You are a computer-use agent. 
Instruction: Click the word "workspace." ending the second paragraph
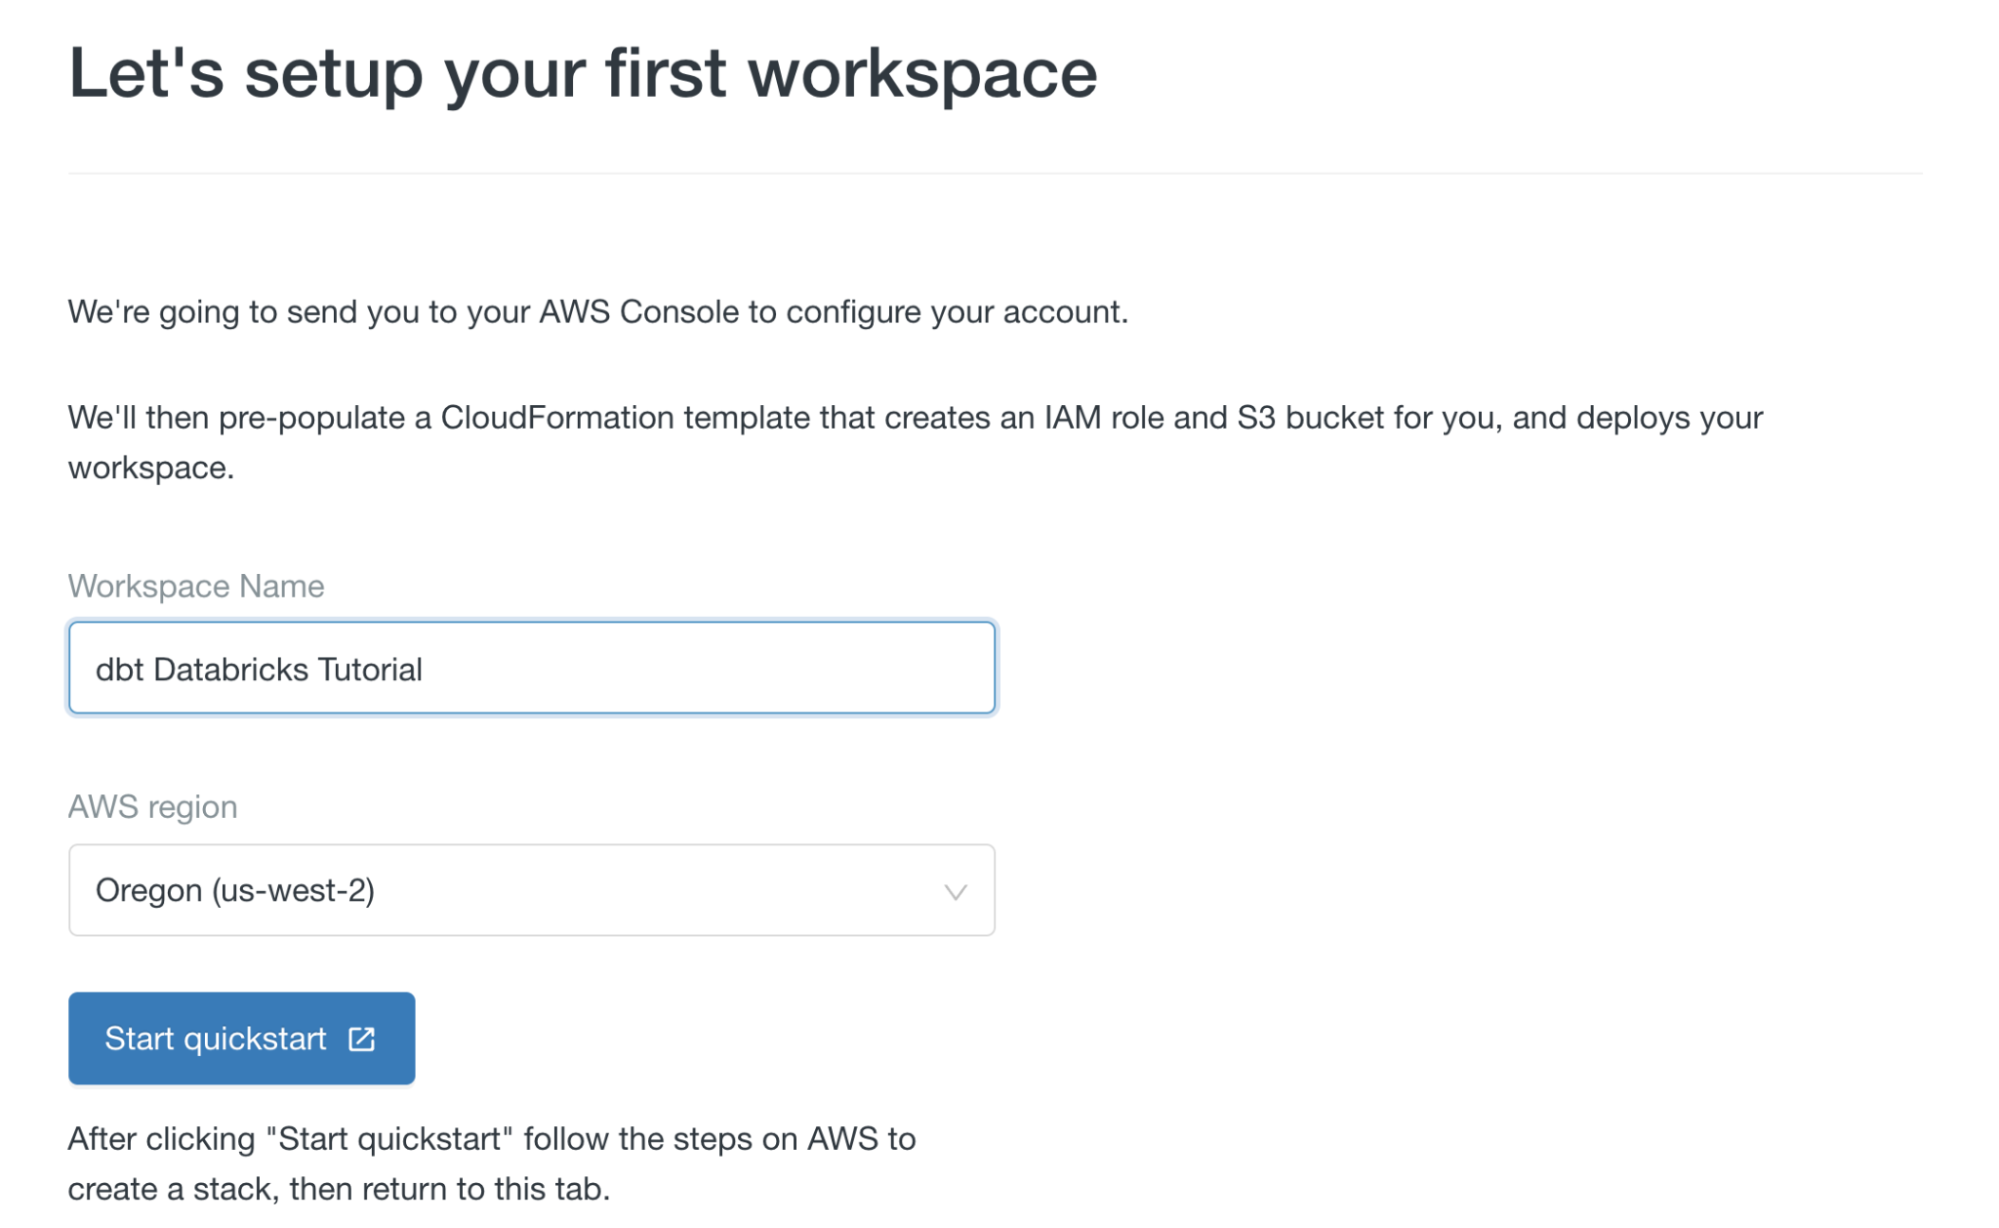[x=151, y=467]
